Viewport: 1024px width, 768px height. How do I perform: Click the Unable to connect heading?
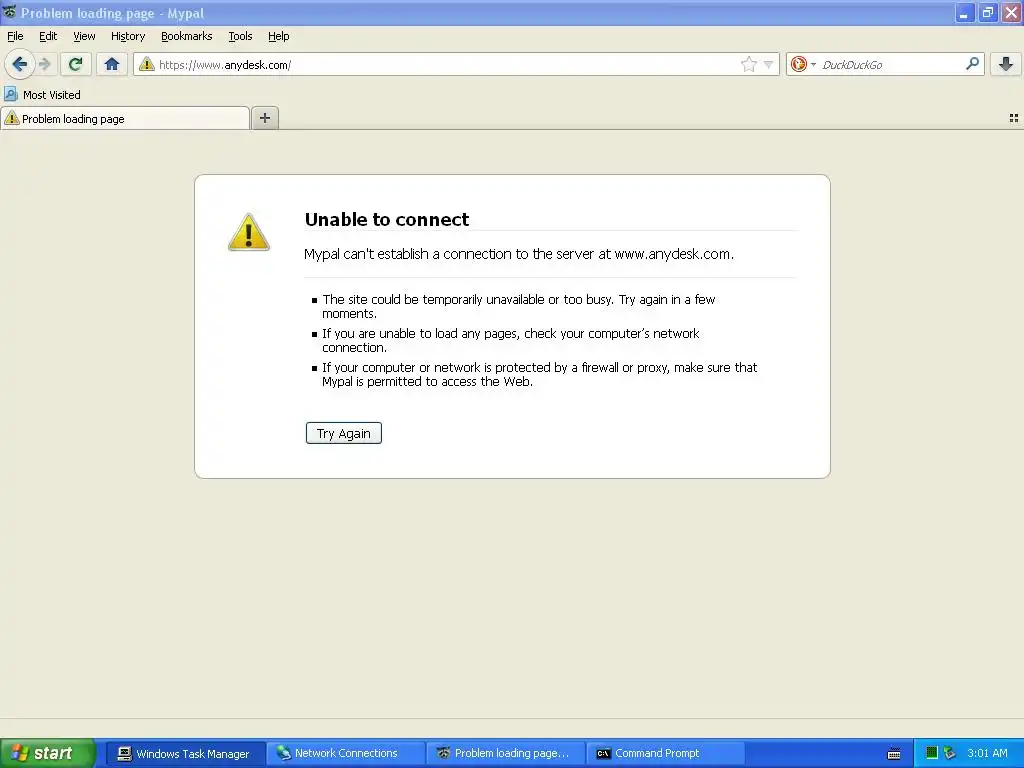click(x=387, y=219)
